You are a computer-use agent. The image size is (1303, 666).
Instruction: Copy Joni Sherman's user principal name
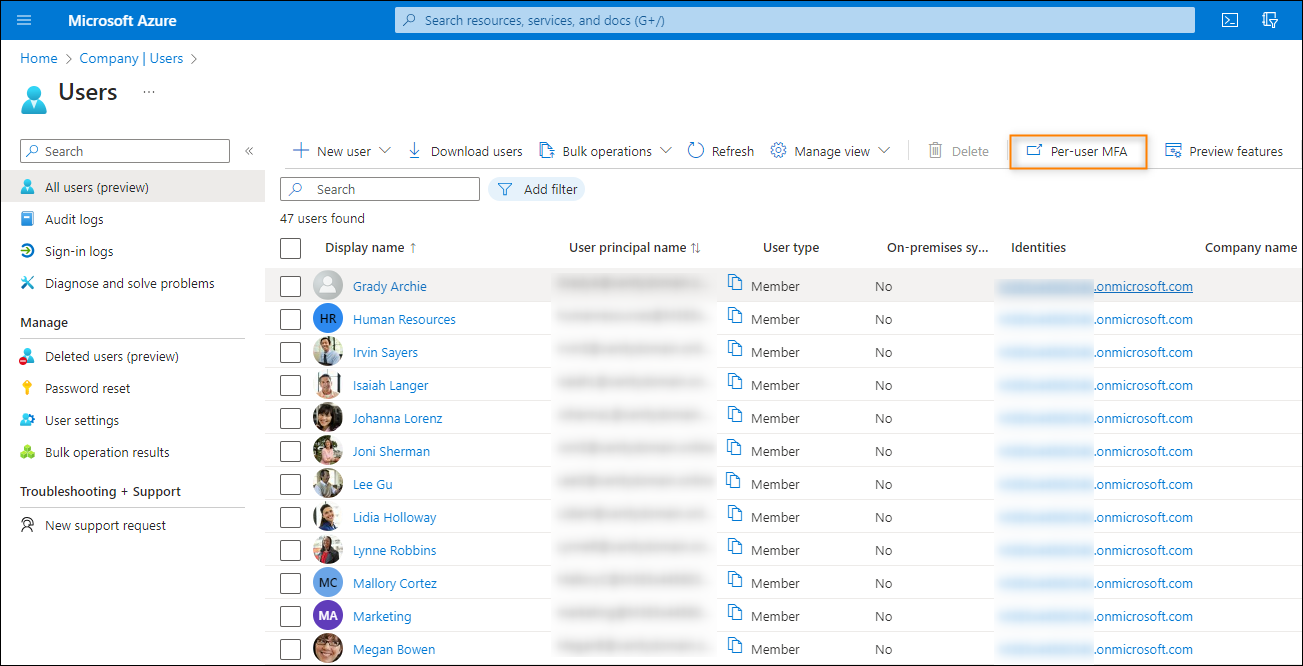(735, 448)
